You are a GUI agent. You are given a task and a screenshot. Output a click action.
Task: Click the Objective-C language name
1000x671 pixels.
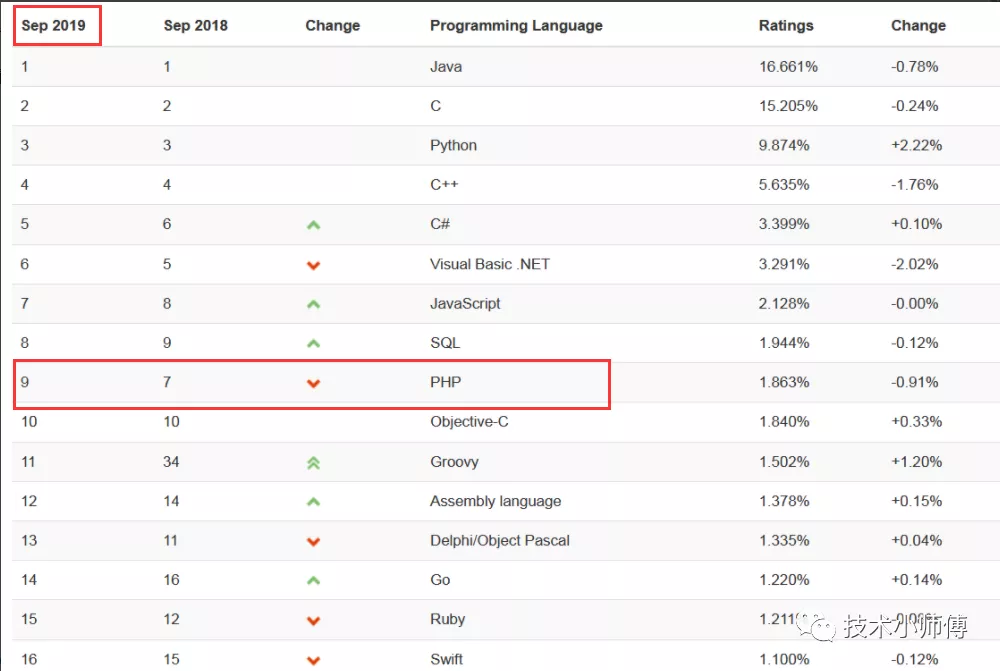(x=469, y=421)
